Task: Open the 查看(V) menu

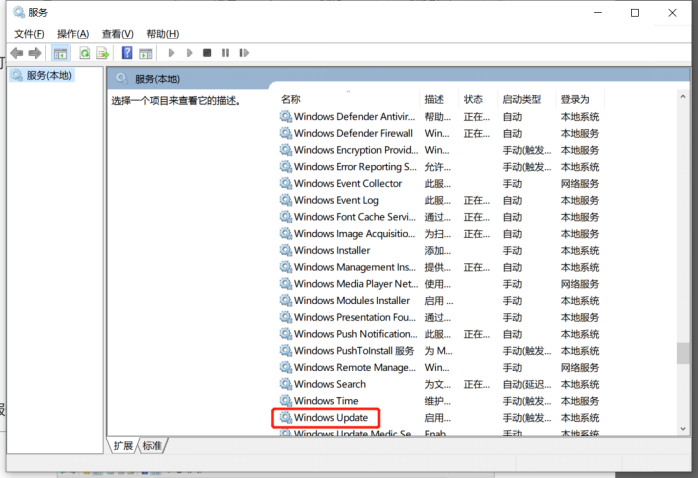Action: [117, 34]
